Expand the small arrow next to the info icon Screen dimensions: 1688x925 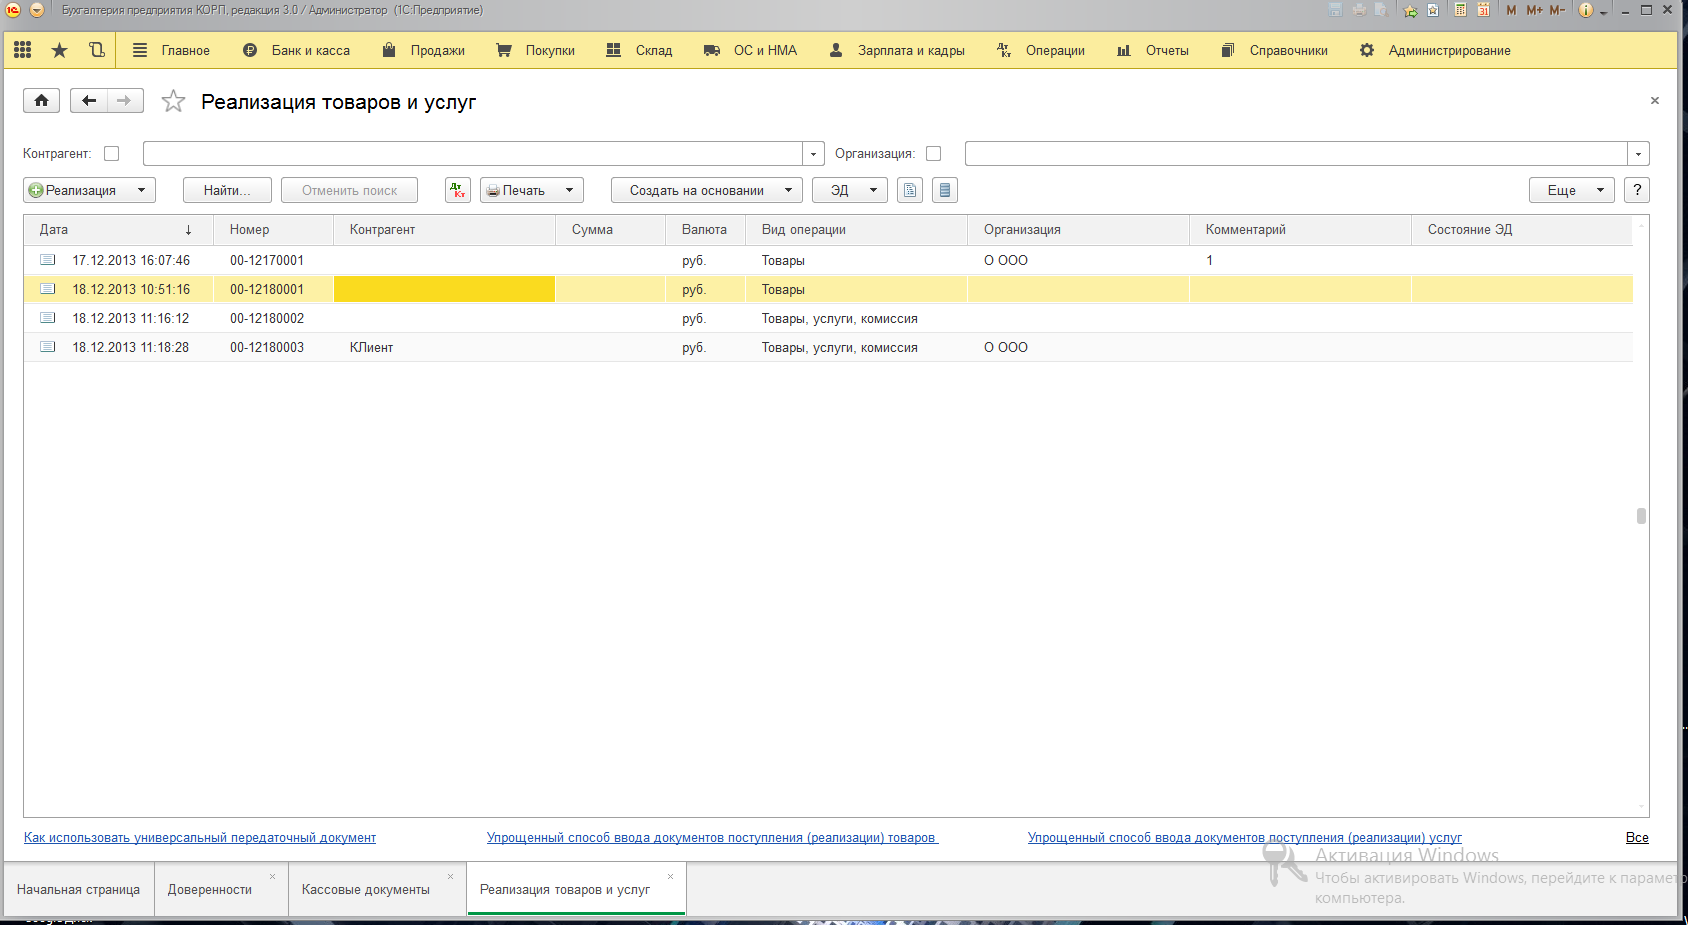(1604, 11)
